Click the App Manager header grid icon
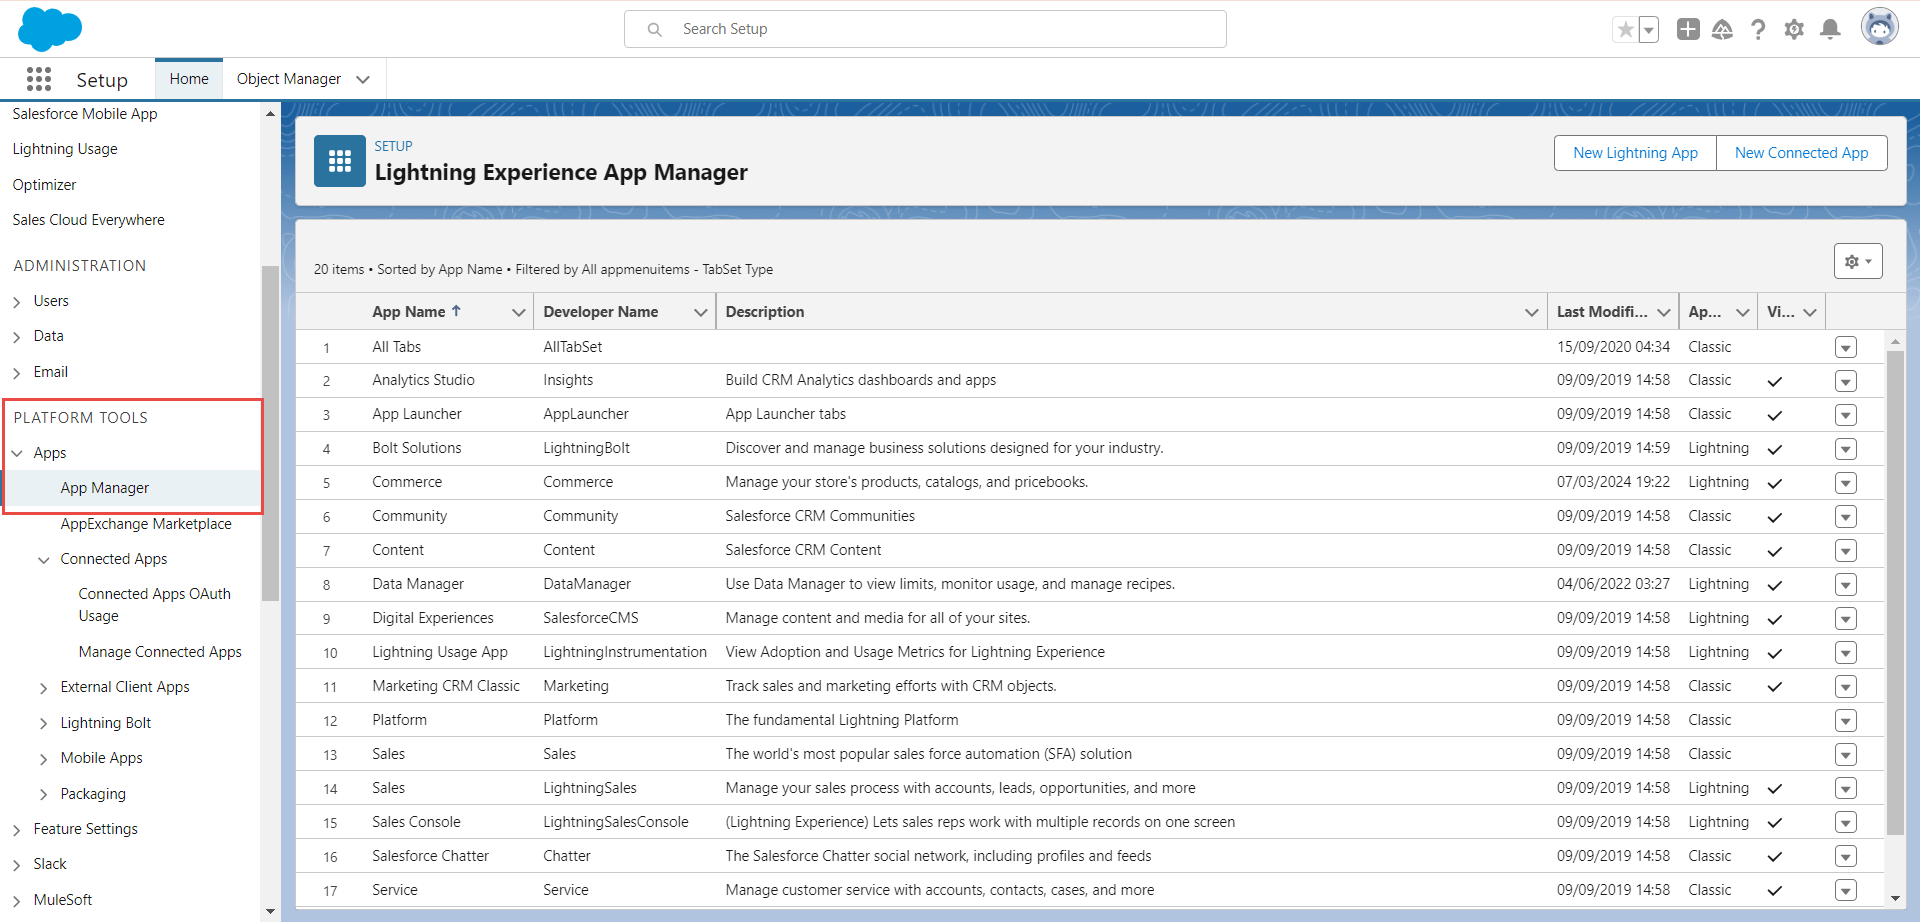The height and width of the screenshot is (922, 1920). tap(340, 161)
